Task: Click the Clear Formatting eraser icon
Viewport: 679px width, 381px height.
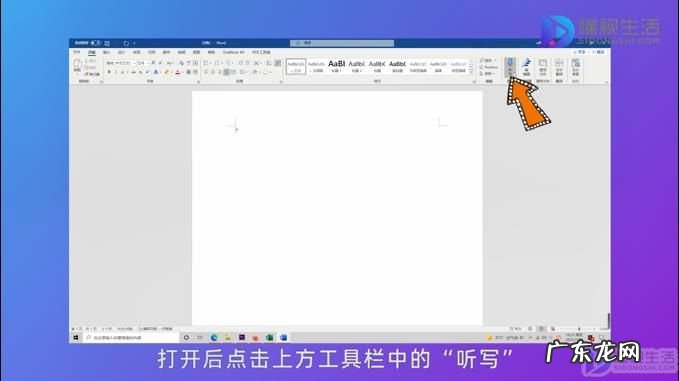Action: [x=182, y=63]
